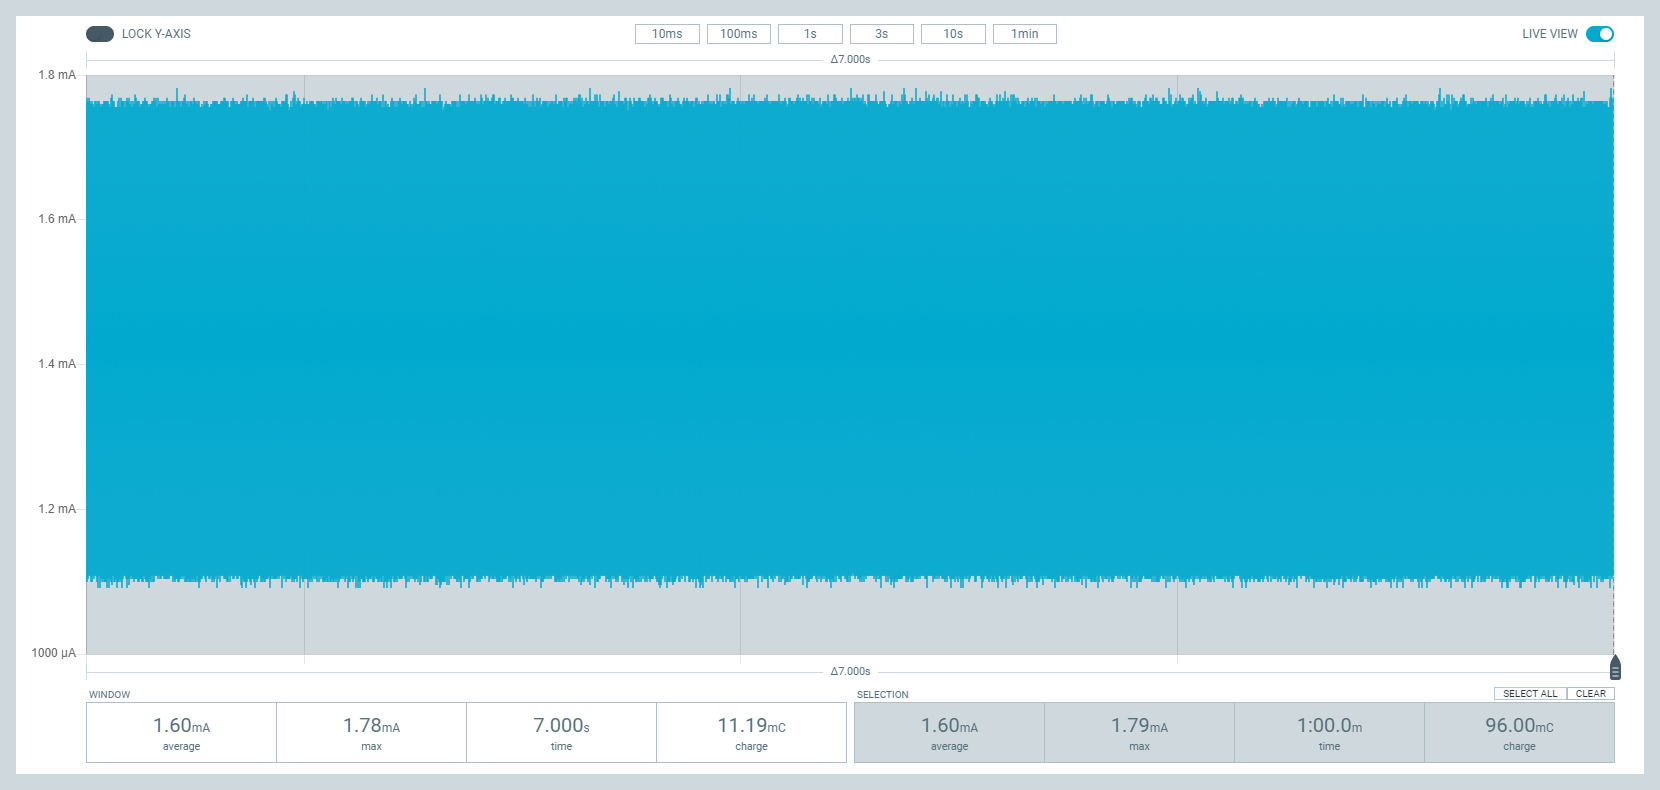
Task: Click the 1.2 mA y-axis label
Action: click(57, 509)
